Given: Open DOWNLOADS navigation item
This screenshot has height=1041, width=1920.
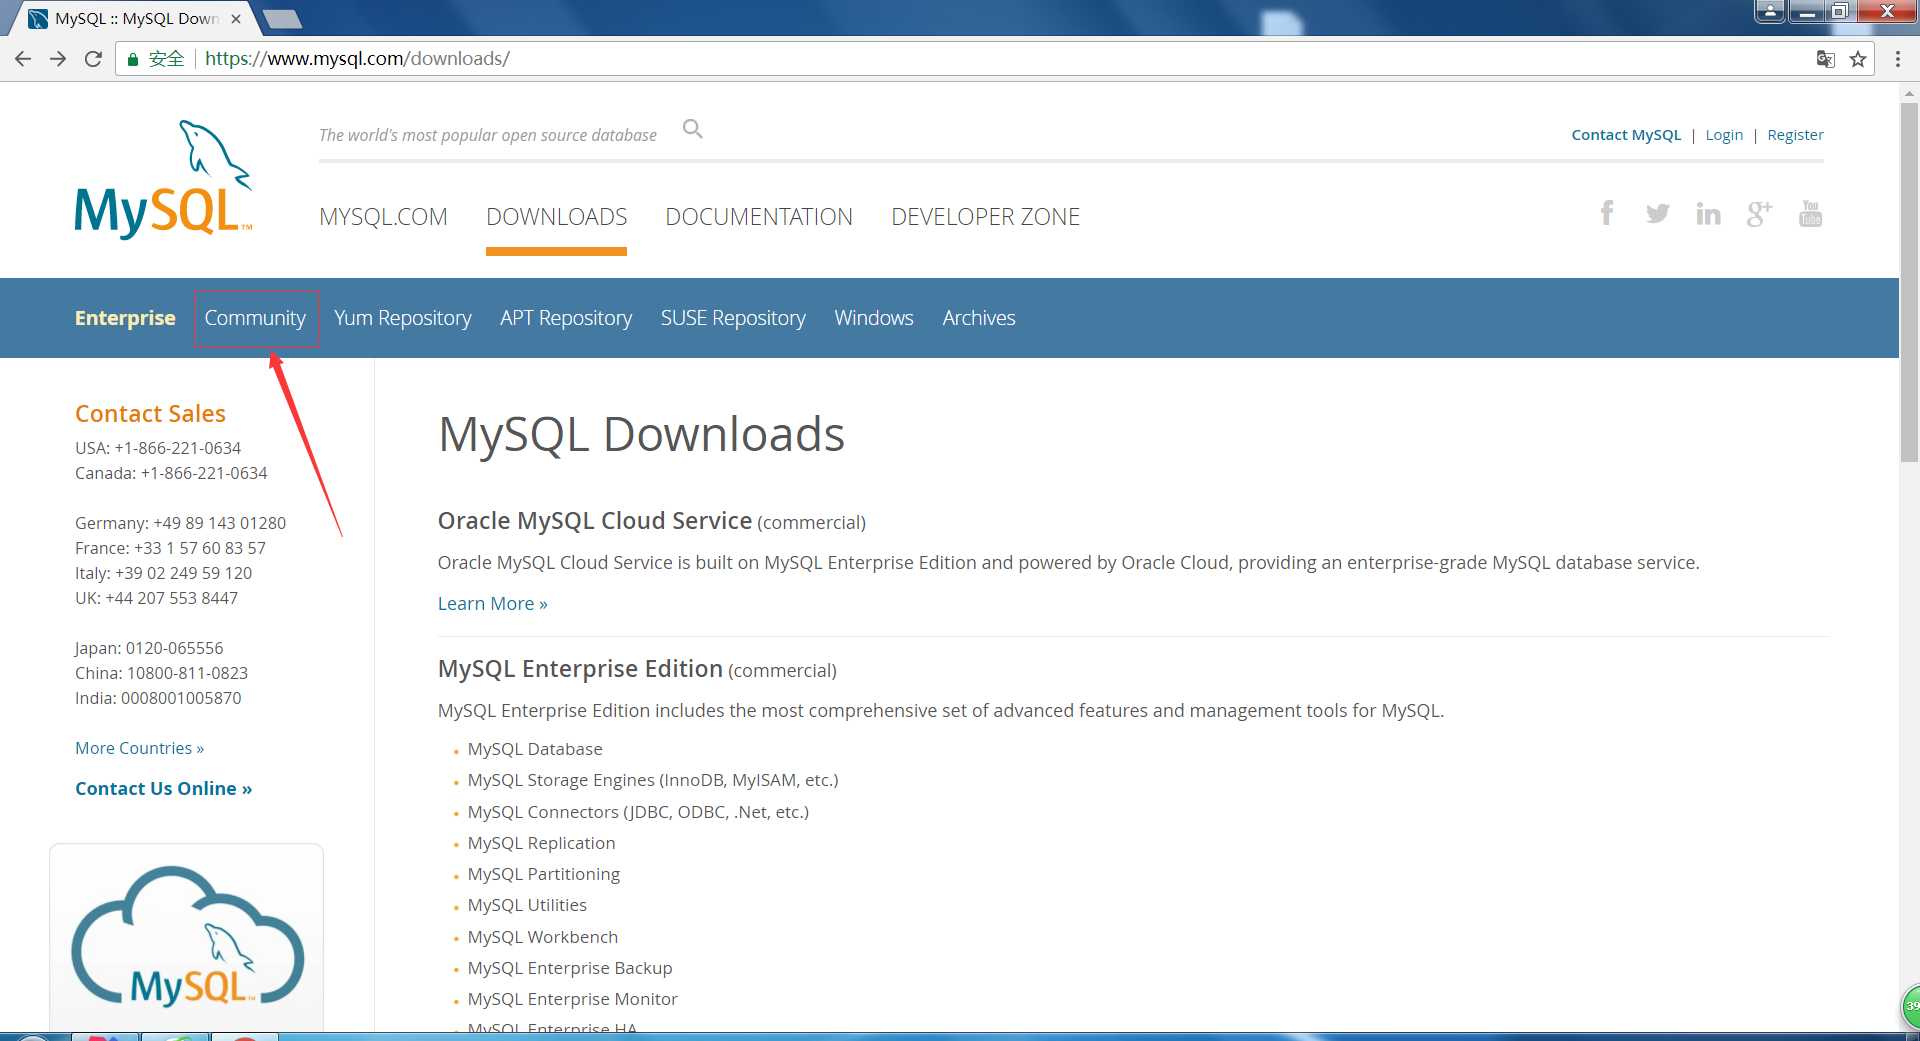Looking at the screenshot, I should pyautogui.click(x=557, y=217).
